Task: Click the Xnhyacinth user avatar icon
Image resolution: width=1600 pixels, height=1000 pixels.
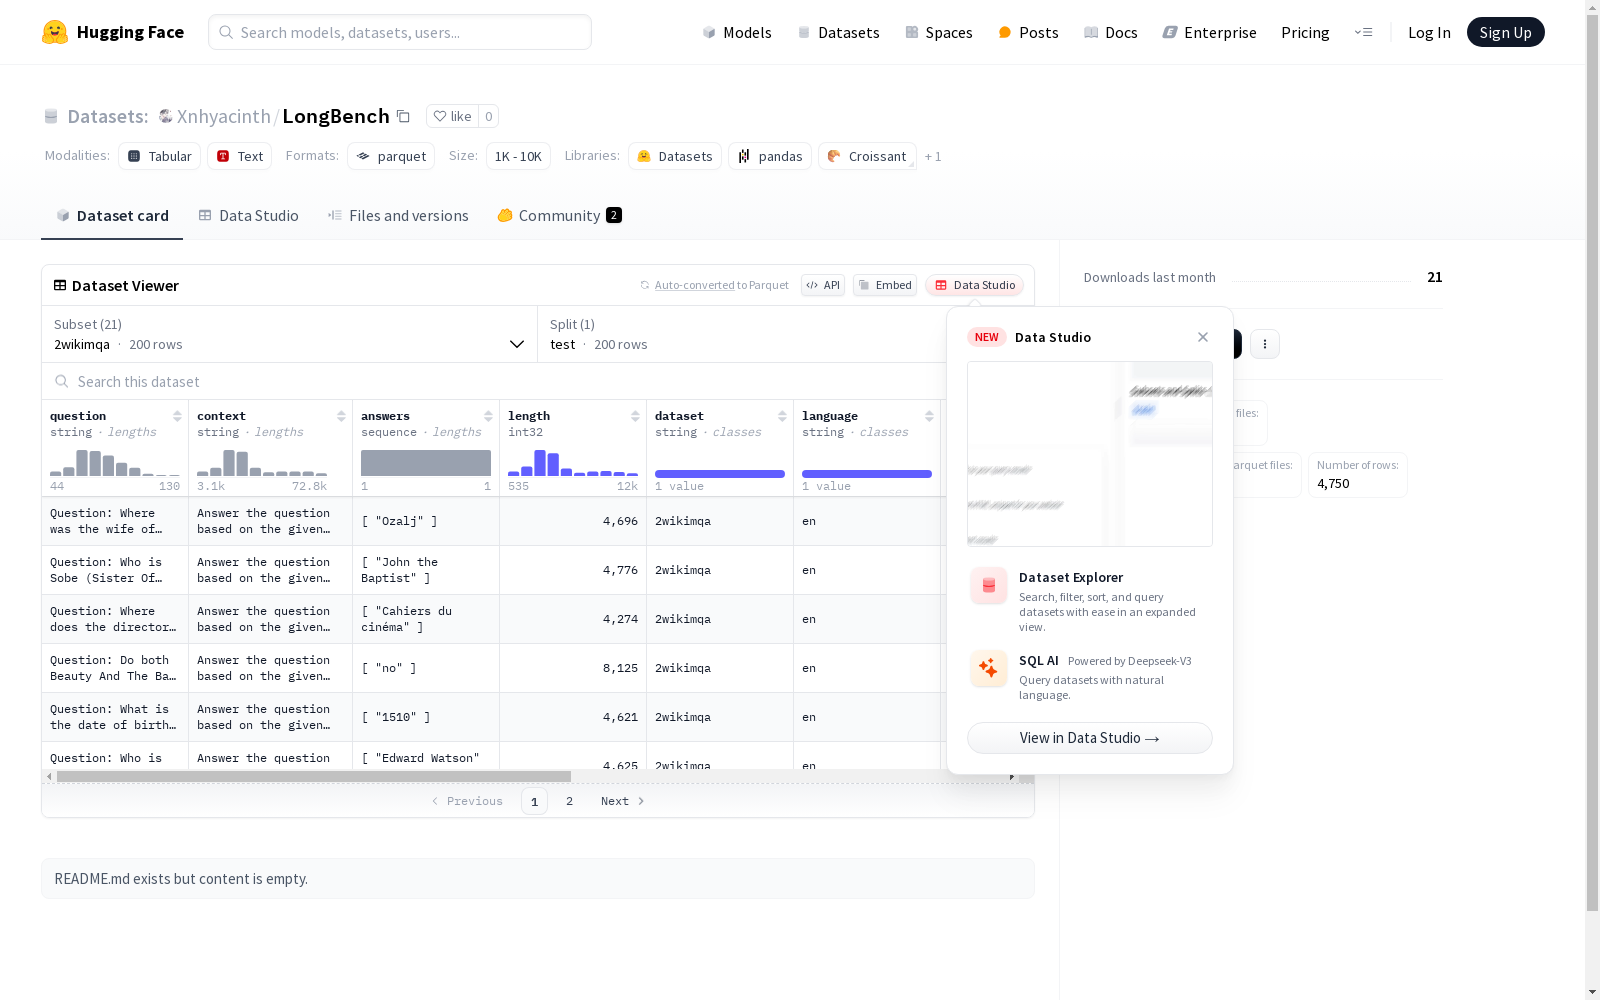Action: [x=166, y=116]
